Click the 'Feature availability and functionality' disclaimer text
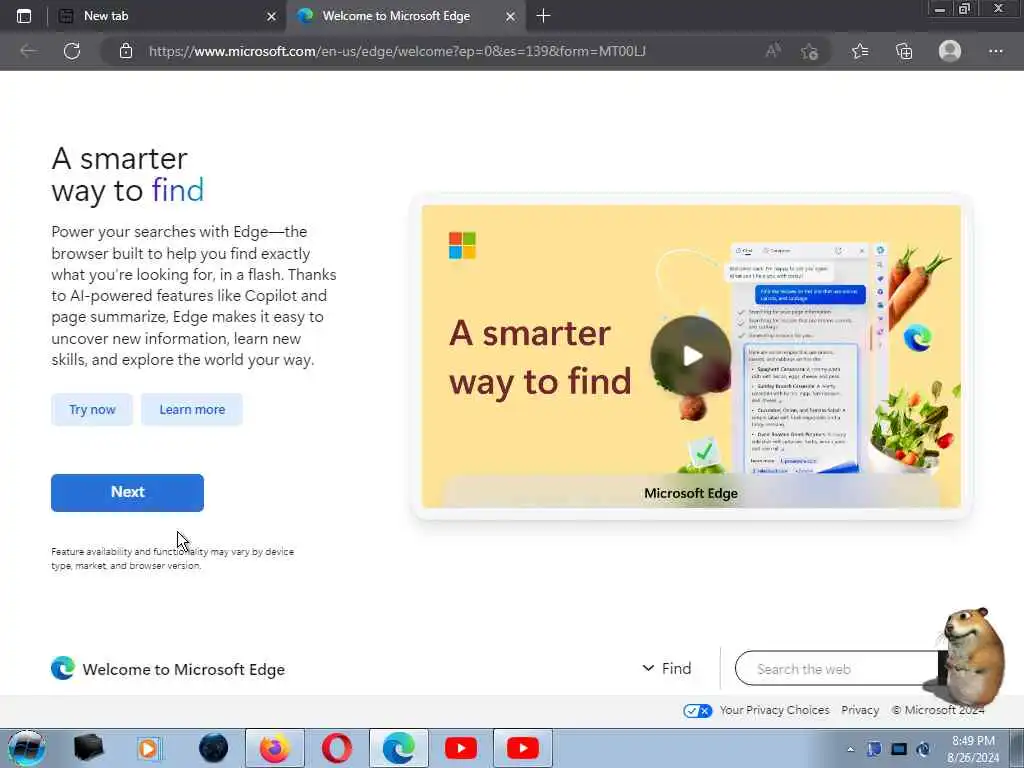 pyautogui.click(x=173, y=558)
